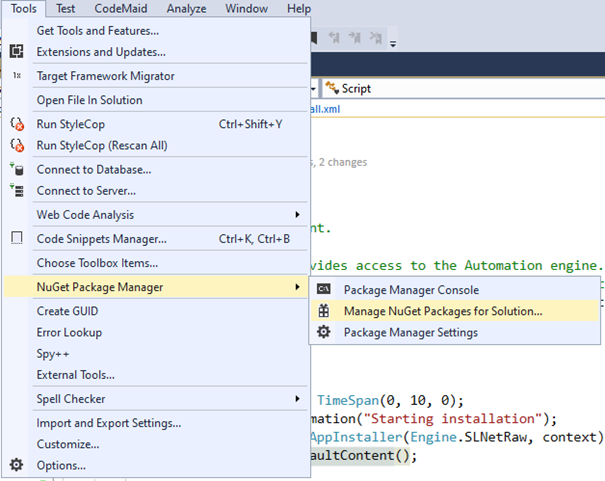The width and height of the screenshot is (605, 481).
Task: Click the "Starting installation" string in code
Action: pos(453,419)
